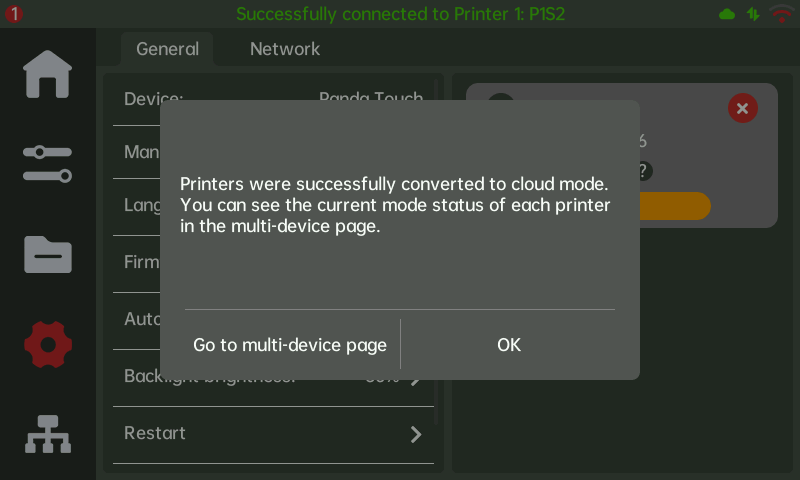Click the question mark help icon

tap(644, 171)
